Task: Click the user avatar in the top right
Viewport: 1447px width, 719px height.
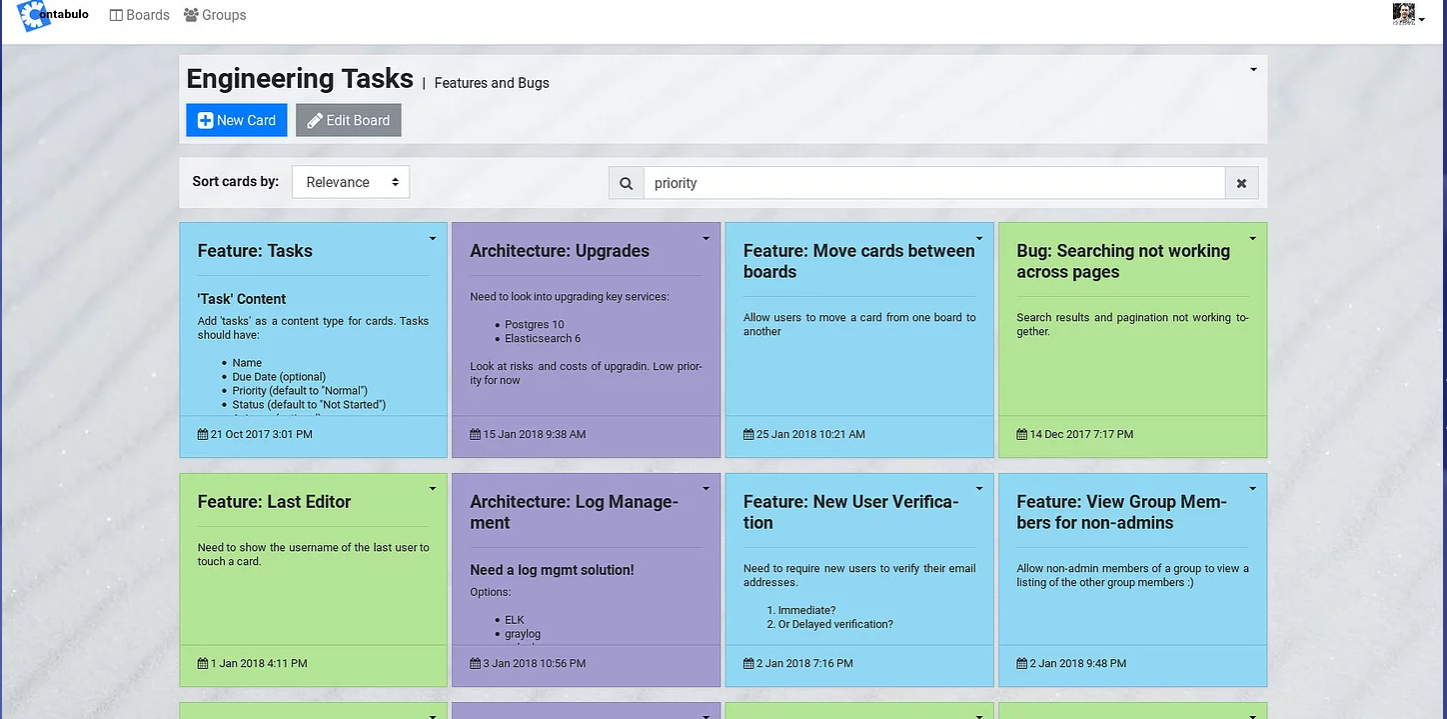Action: (1404, 14)
